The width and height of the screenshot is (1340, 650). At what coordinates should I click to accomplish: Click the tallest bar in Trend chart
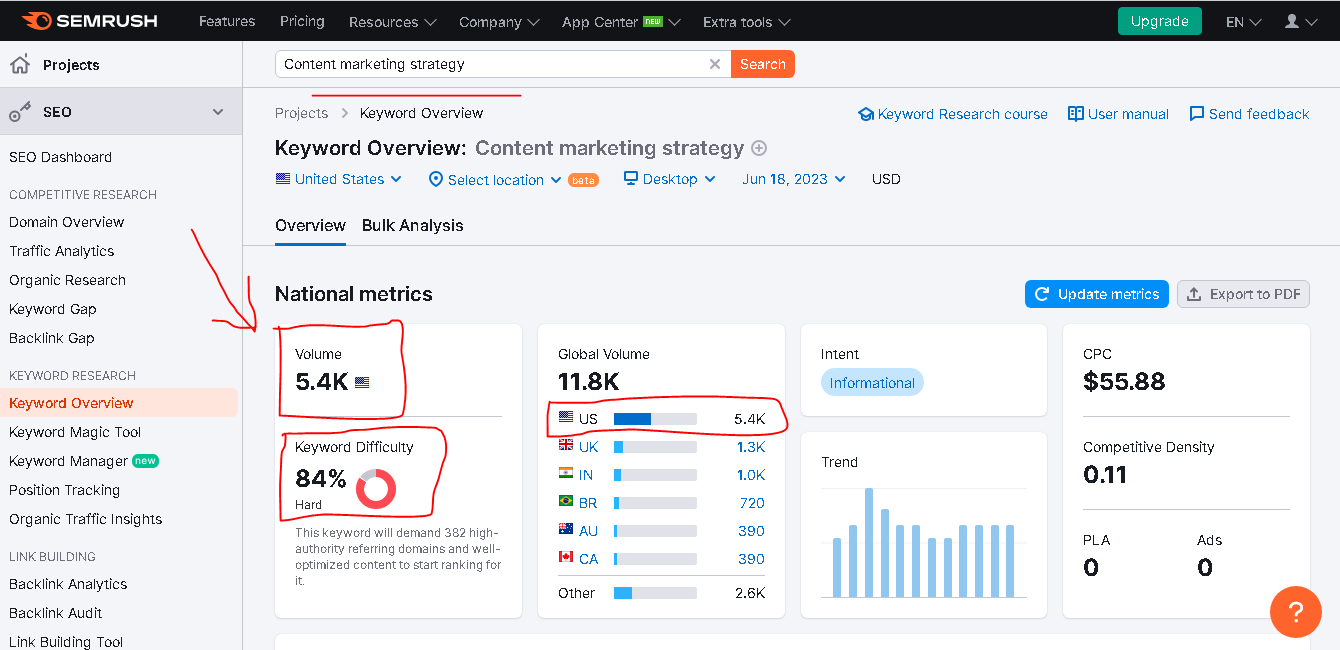point(869,542)
